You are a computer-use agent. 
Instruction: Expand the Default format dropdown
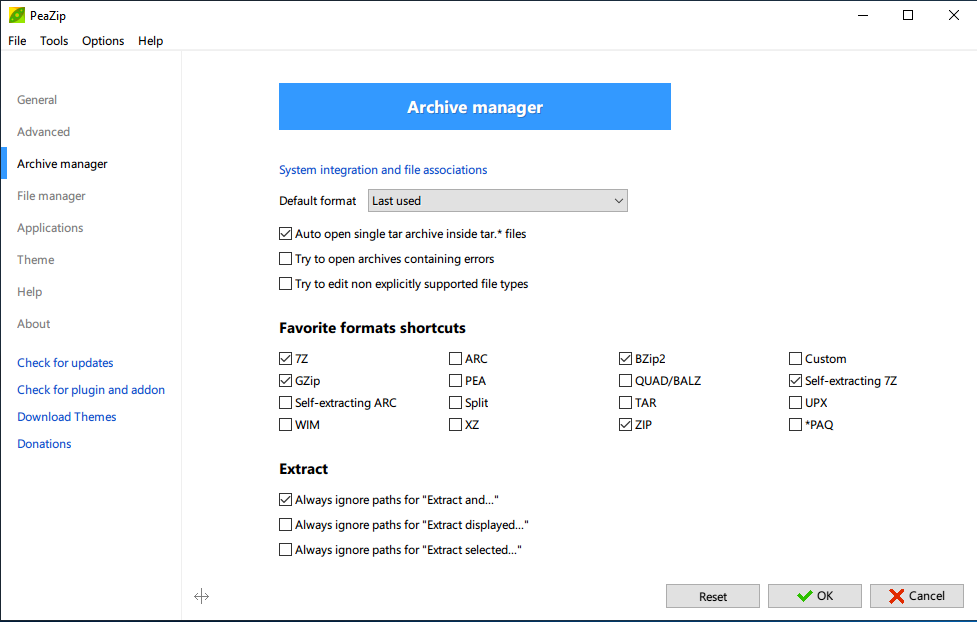point(497,201)
